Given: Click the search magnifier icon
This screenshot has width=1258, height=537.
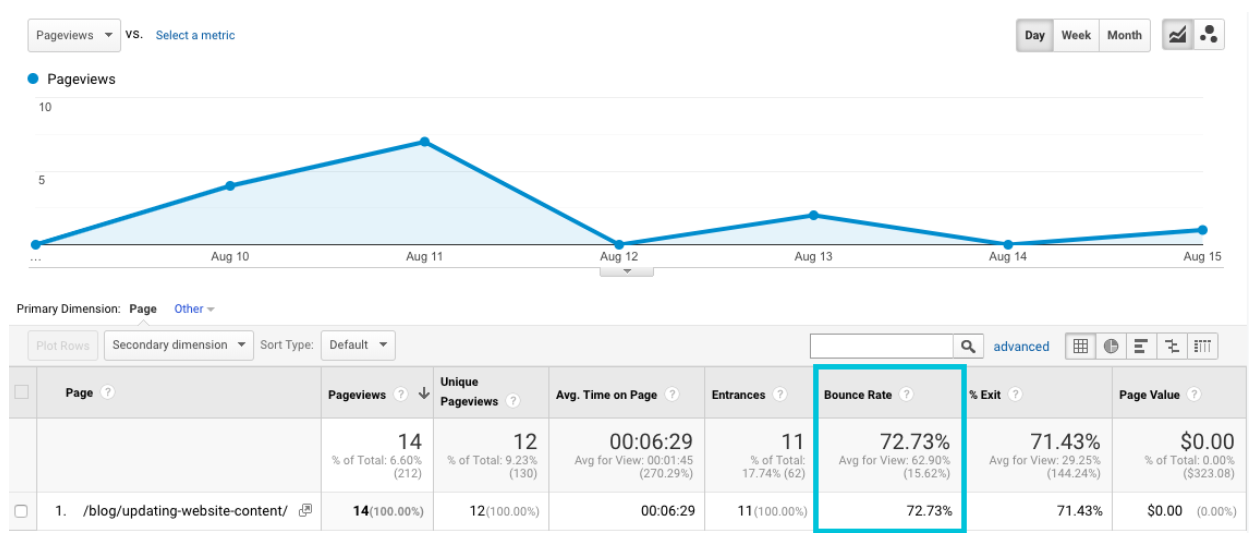Looking at the screenshot, I should pos(968,346).
